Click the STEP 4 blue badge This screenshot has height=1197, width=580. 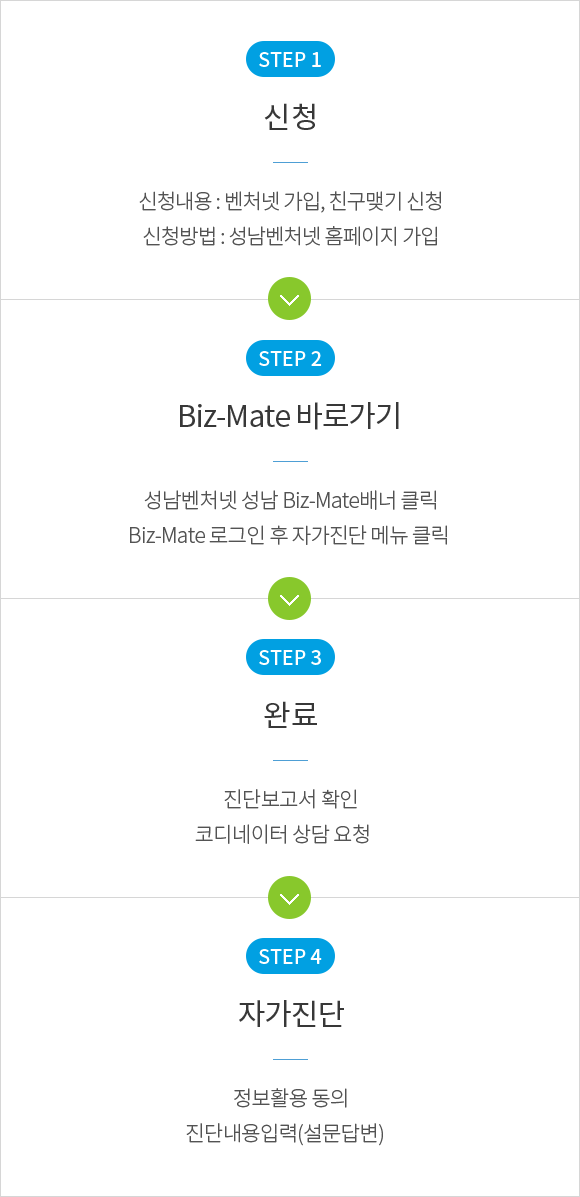coord(290,956)
